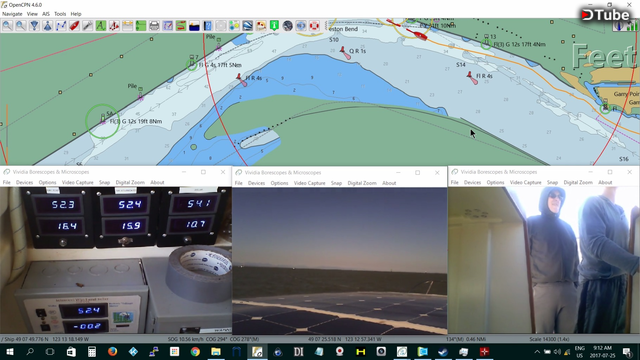
Task: Open File menu in middle Vividia window
Action: 239,183
